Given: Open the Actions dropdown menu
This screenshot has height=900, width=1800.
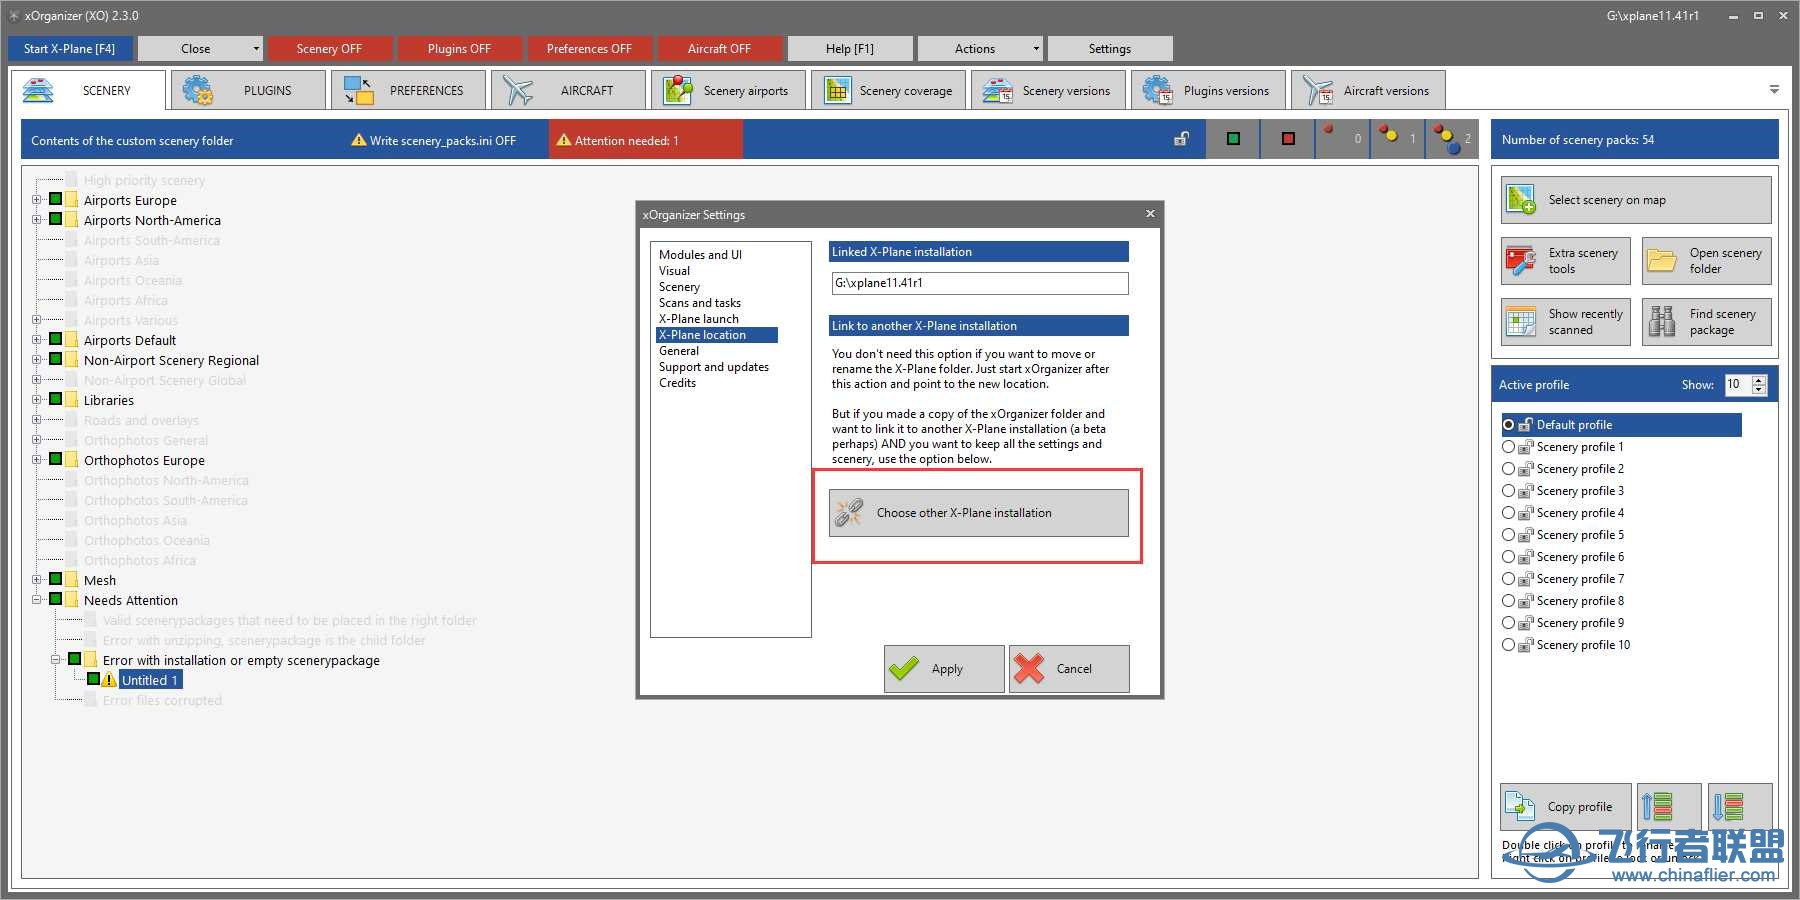Looking at the screenshot, I should 980,49.
